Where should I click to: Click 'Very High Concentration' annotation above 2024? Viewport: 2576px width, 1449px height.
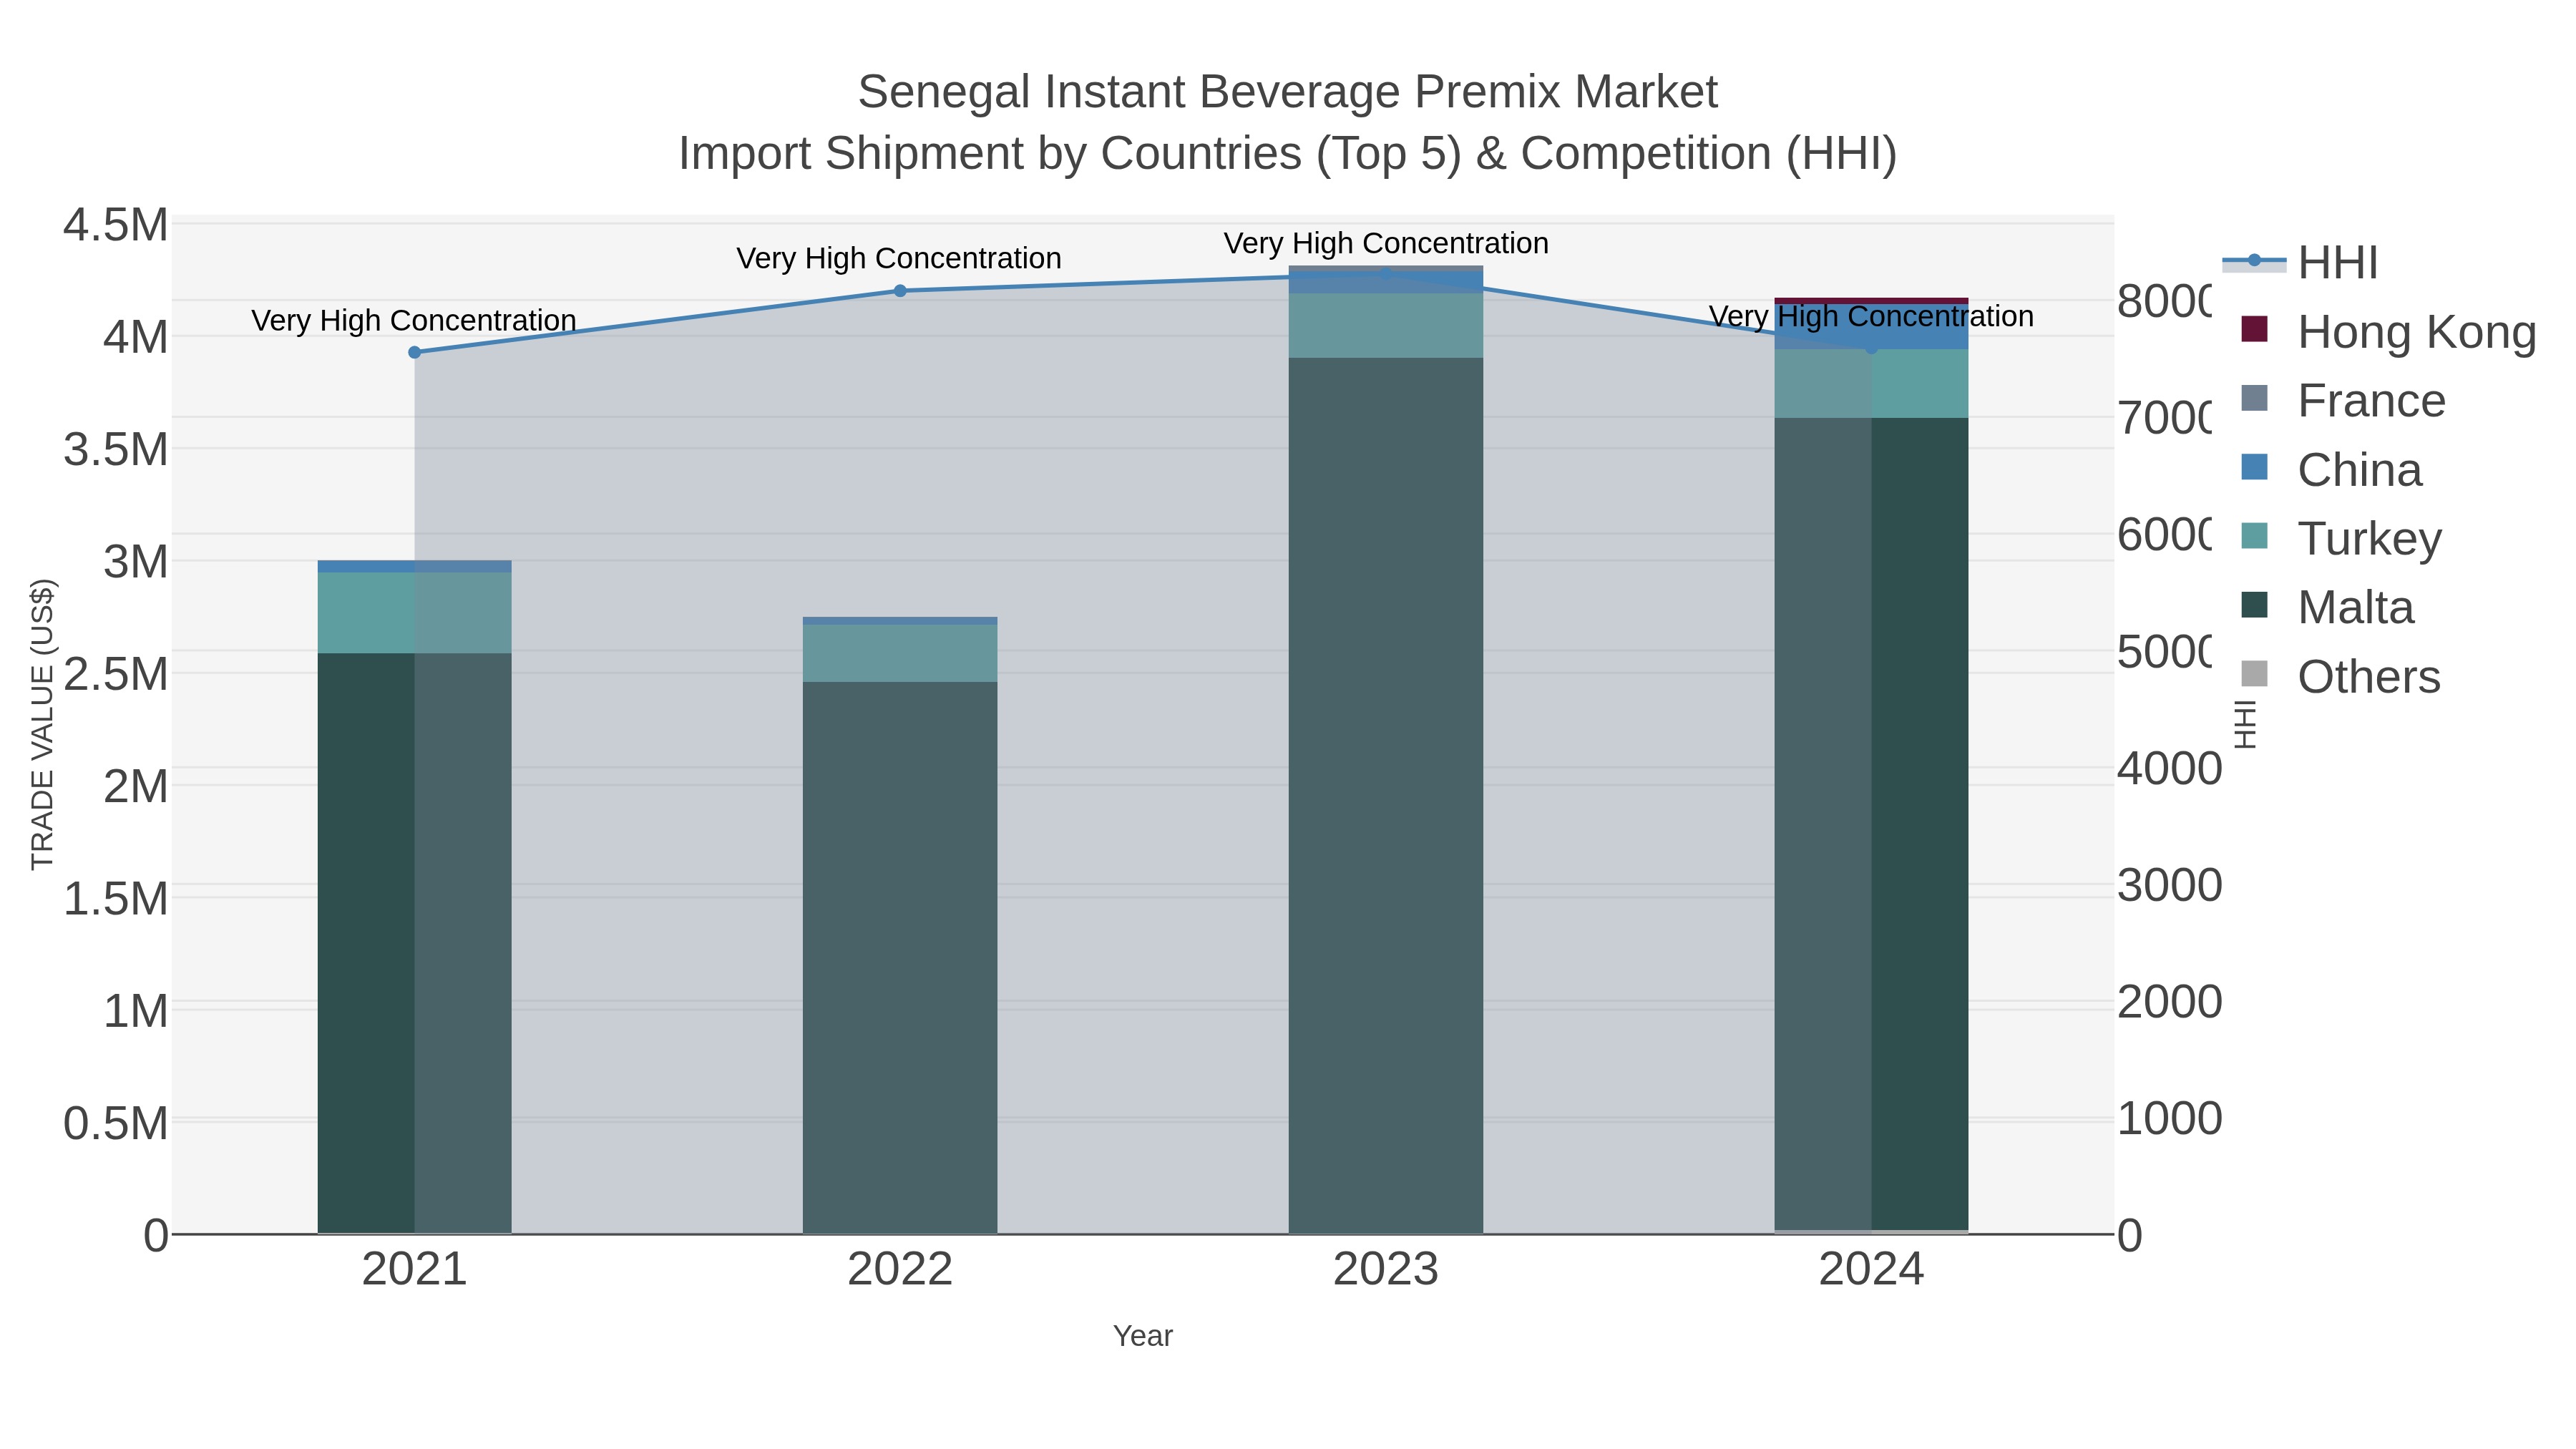(1871, 317)
